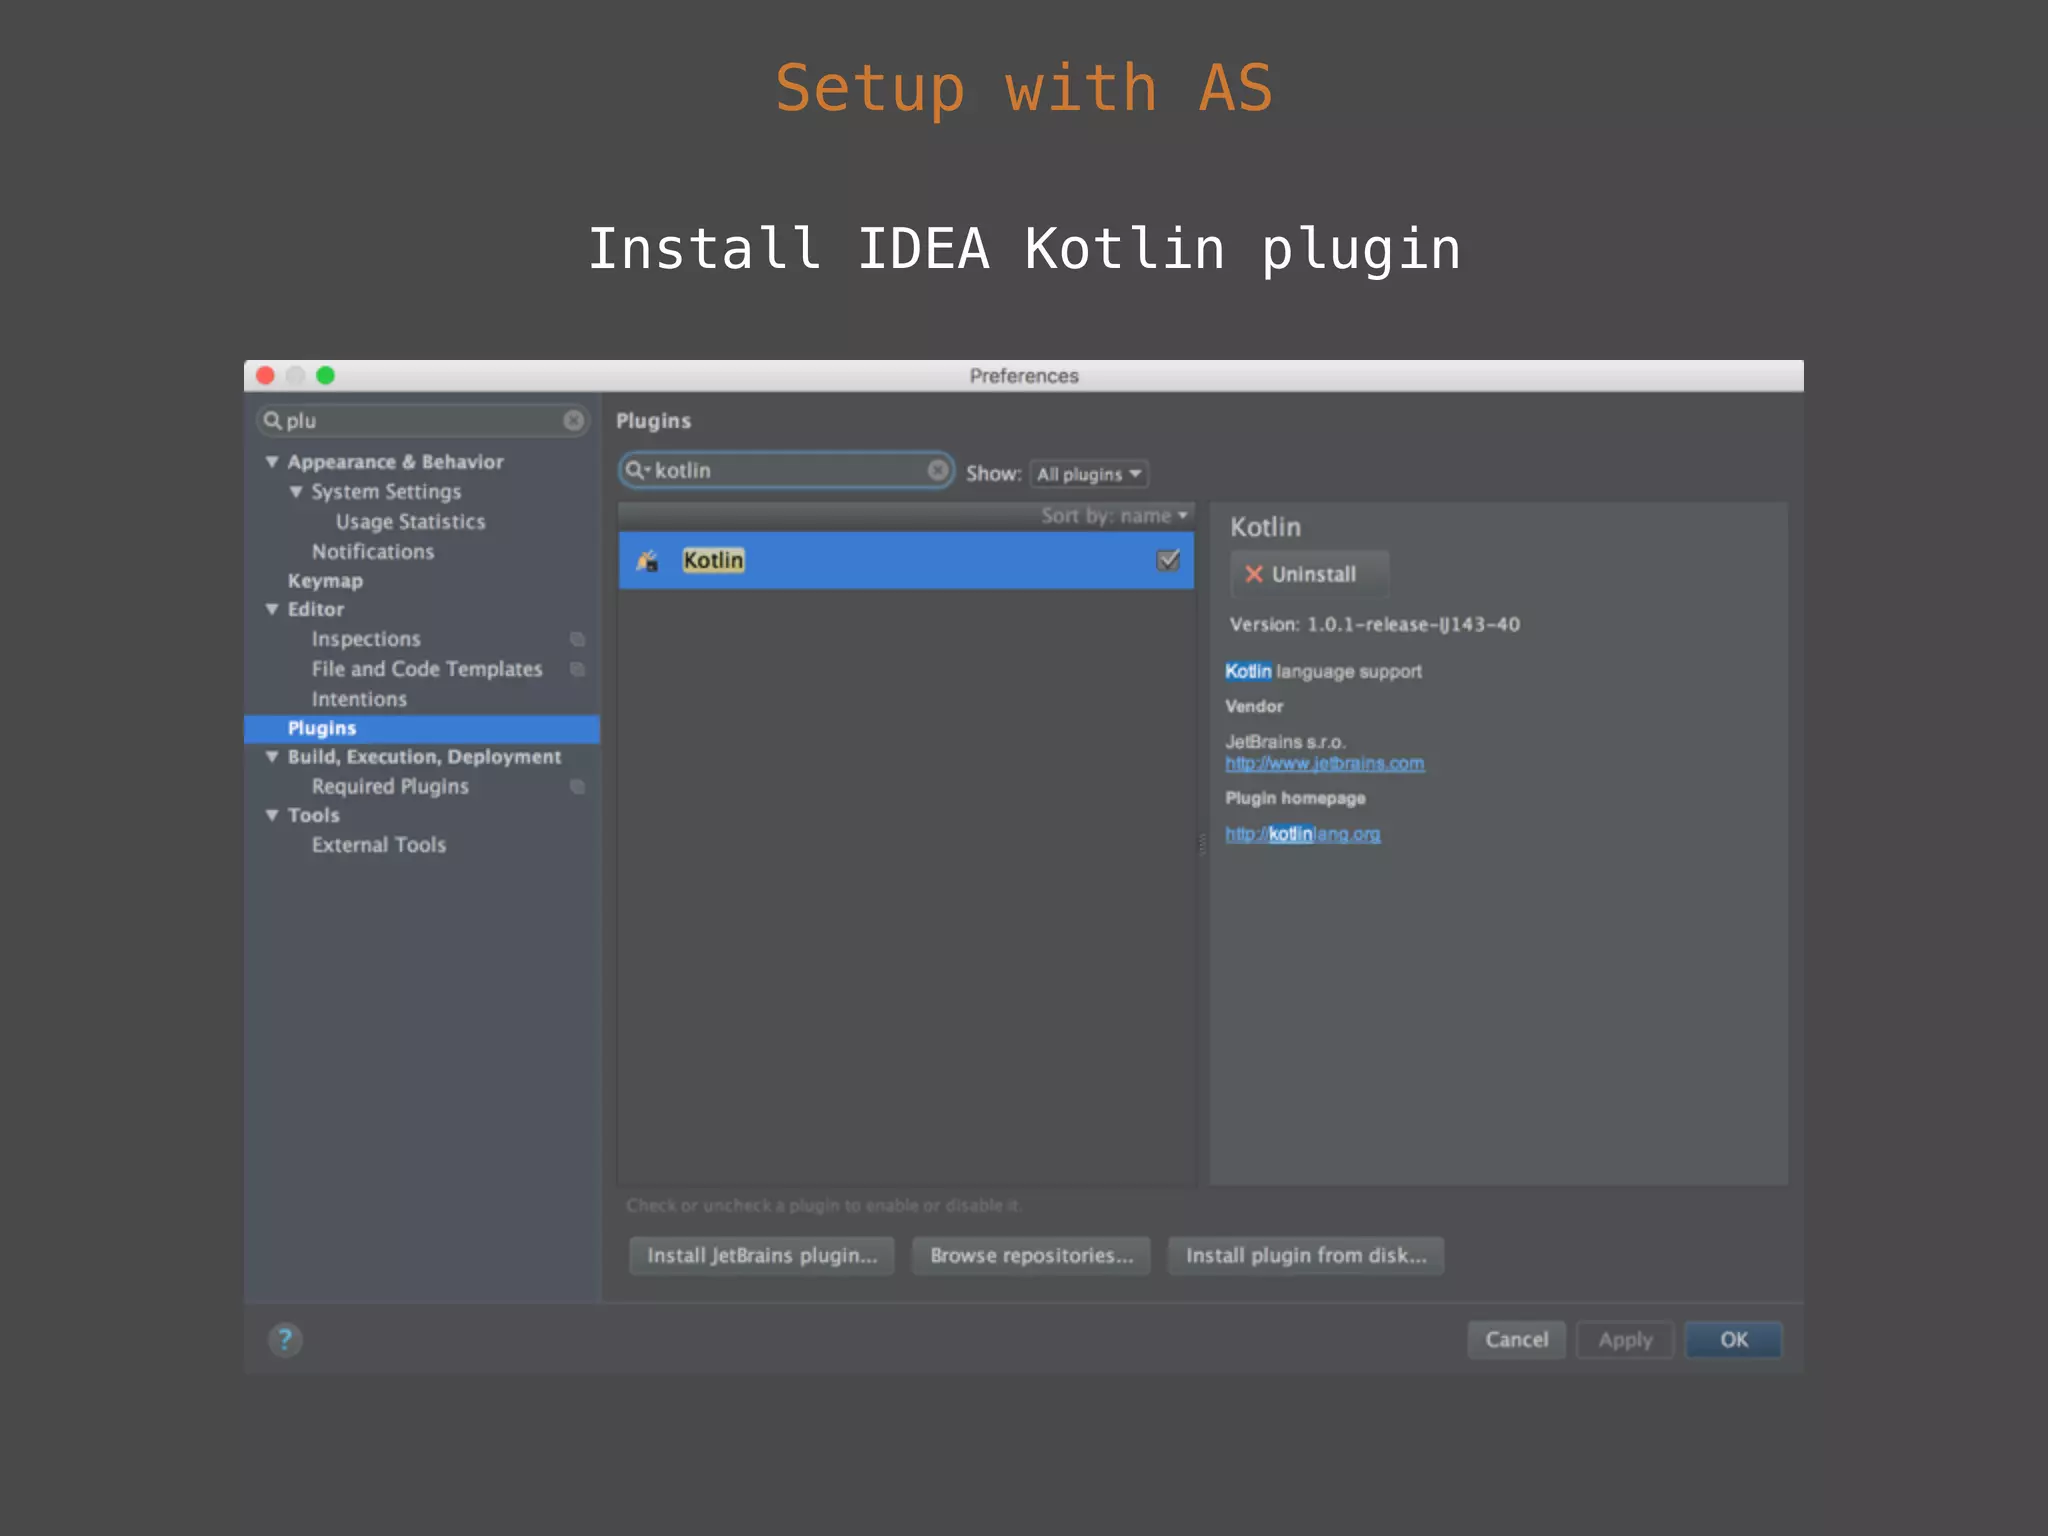Click the Apply button
The width and height of the screenshot is (2048, 1536).
point(1625,1340)
